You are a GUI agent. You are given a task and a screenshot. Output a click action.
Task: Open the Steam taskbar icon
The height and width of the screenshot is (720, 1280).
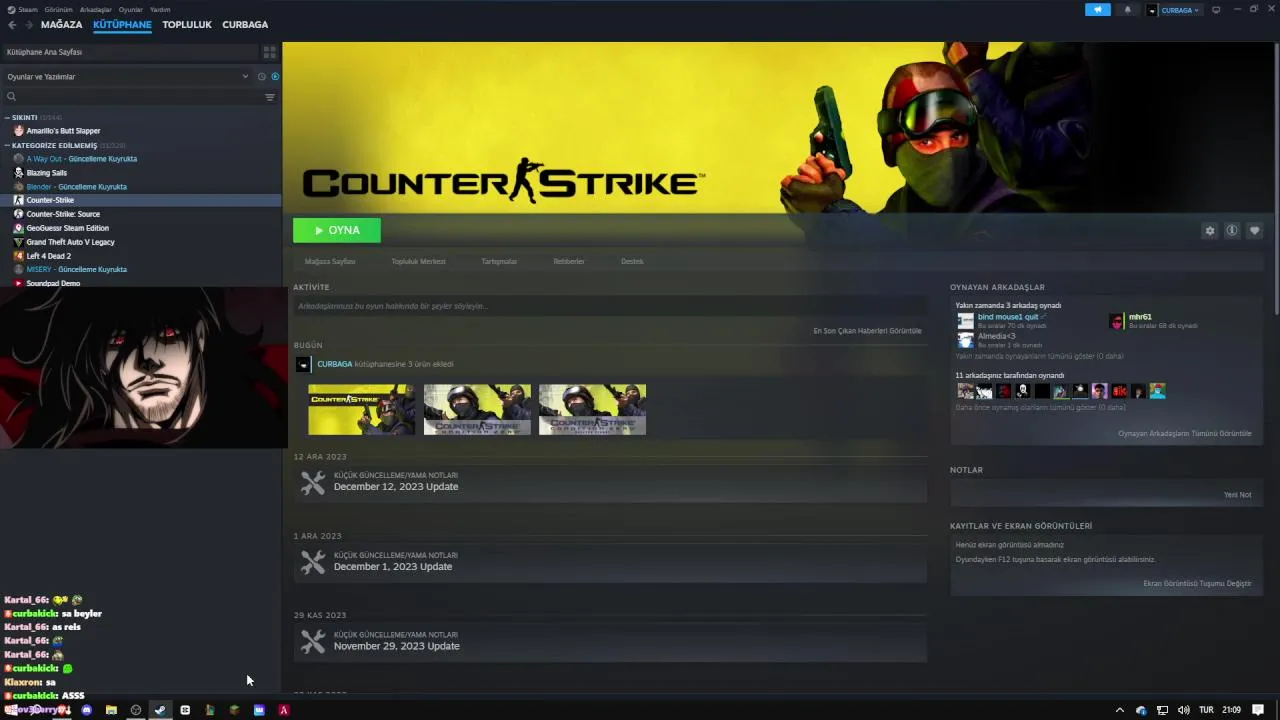coord(160,710)
